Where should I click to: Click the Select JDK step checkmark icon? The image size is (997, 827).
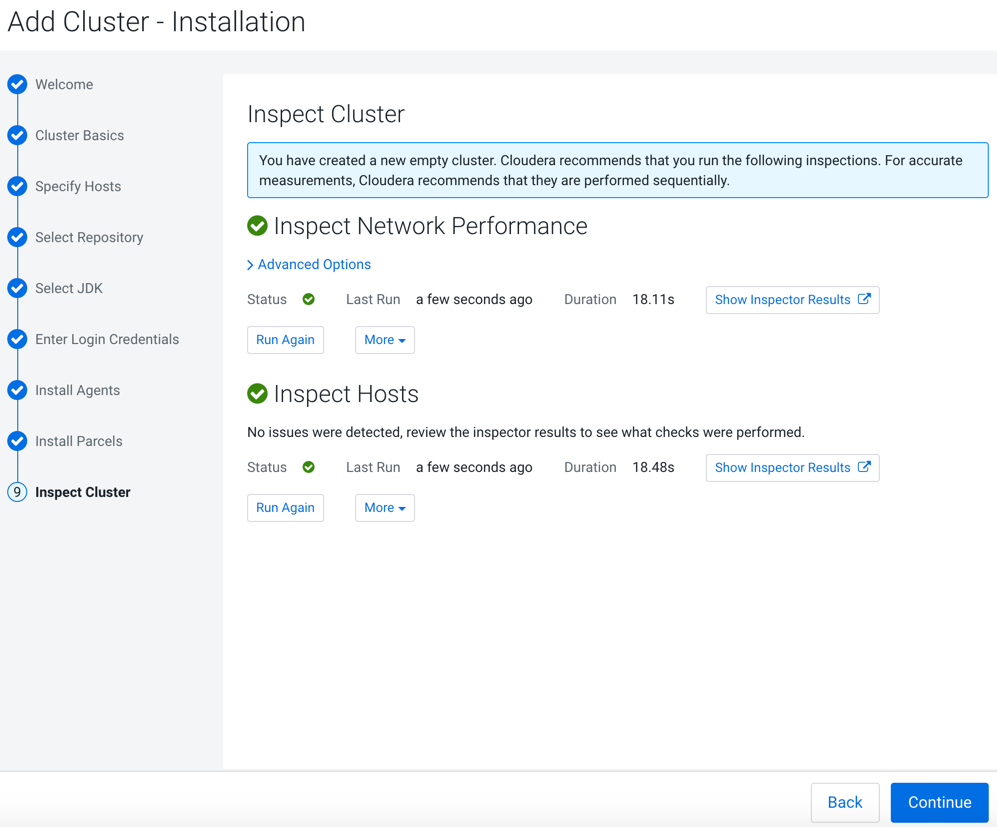[17, 289]
